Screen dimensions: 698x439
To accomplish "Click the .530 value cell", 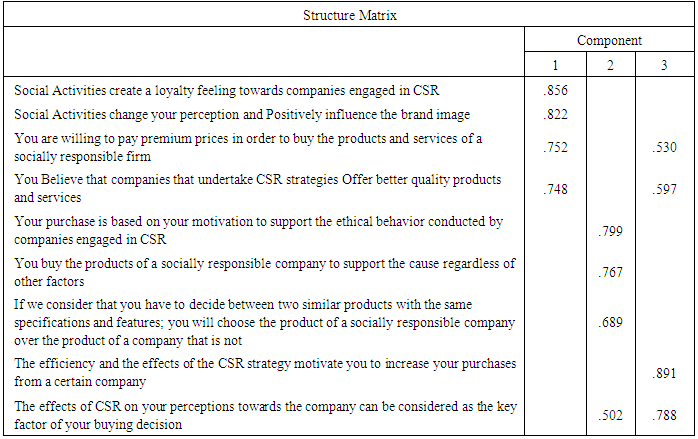I will [x=665, y=147].
